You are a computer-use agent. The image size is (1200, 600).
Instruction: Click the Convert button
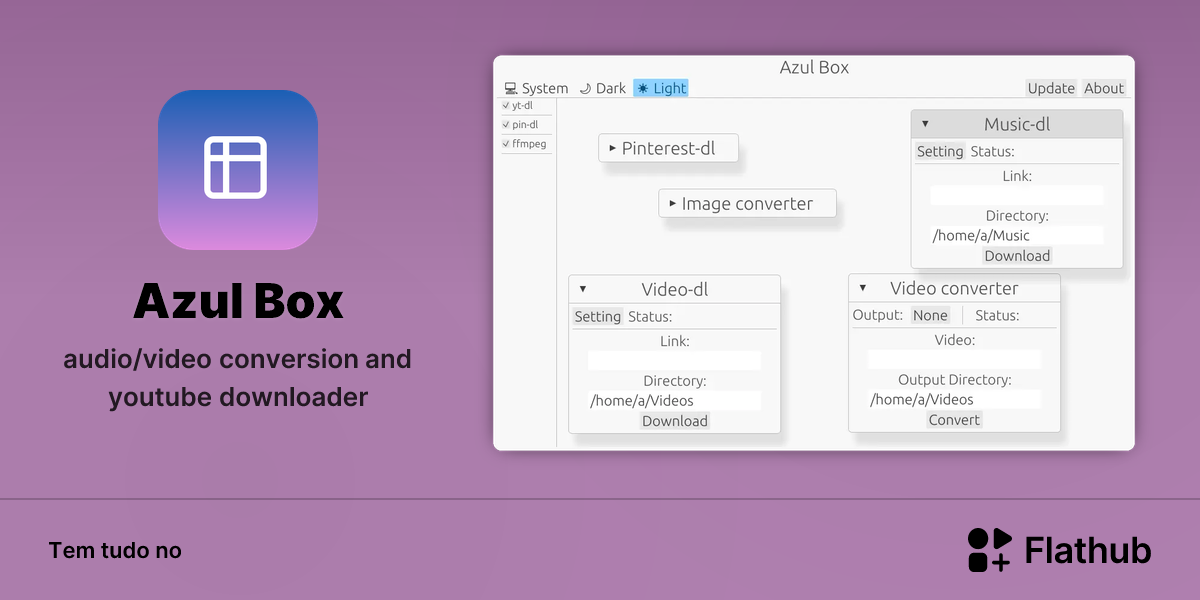[954, 420]
